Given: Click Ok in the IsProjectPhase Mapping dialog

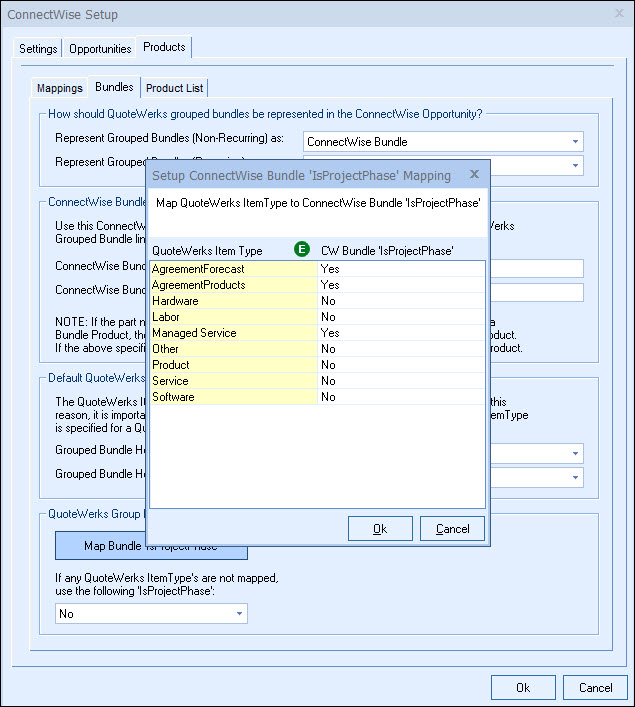Looking at the screenshot, I should (380, 528).
